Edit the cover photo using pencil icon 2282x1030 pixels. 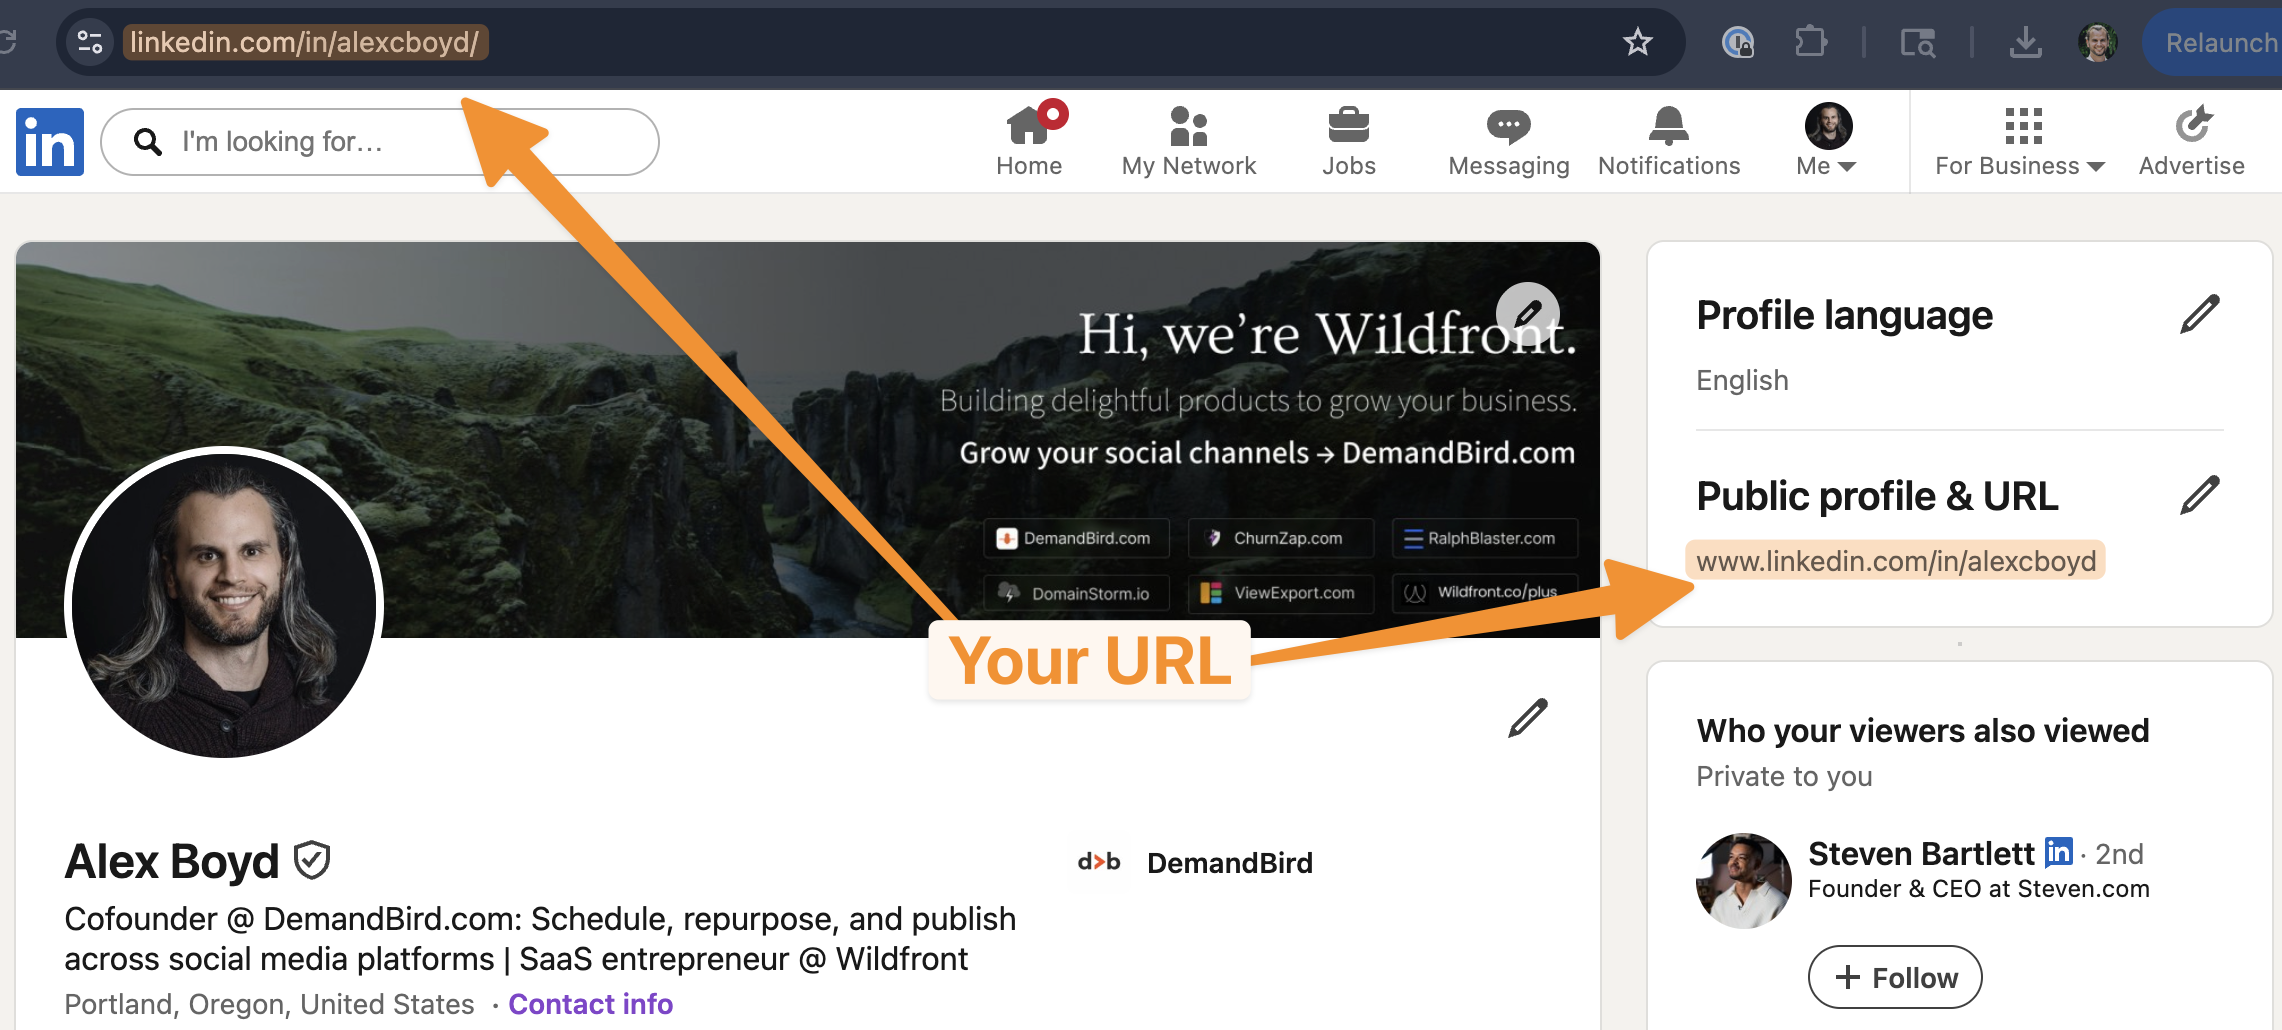point(1527,312)
